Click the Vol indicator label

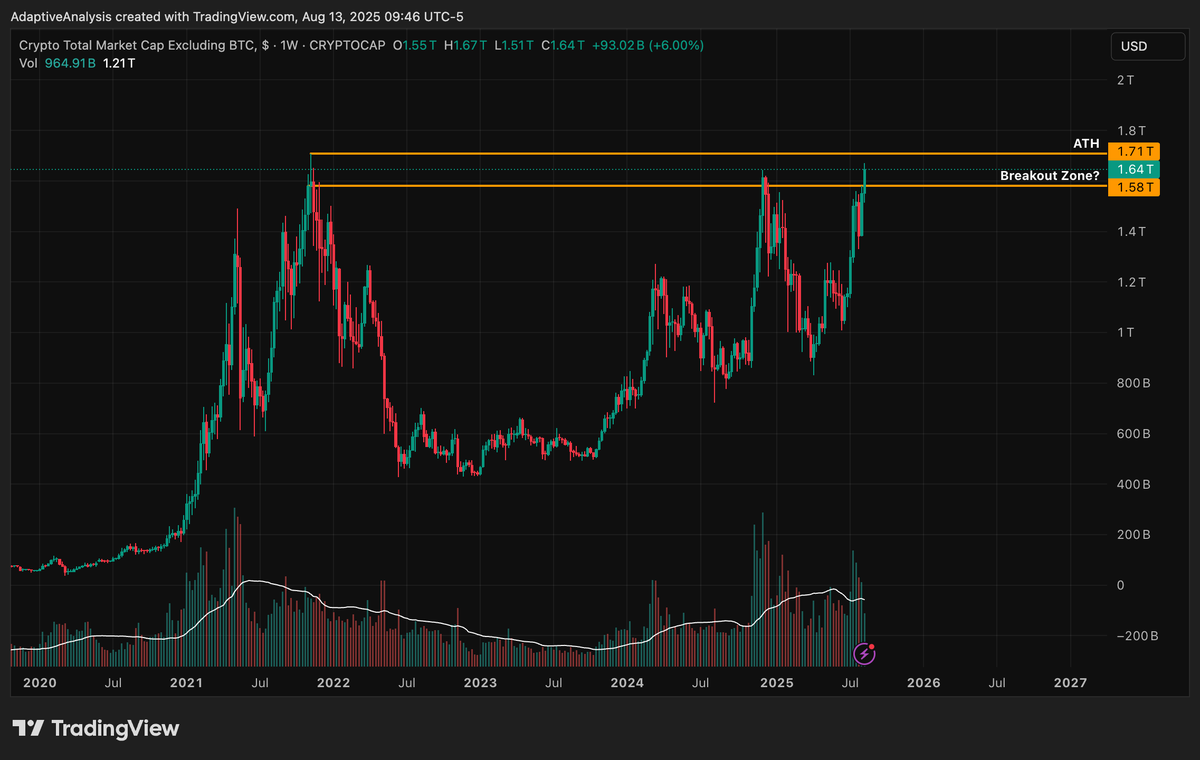28,63
